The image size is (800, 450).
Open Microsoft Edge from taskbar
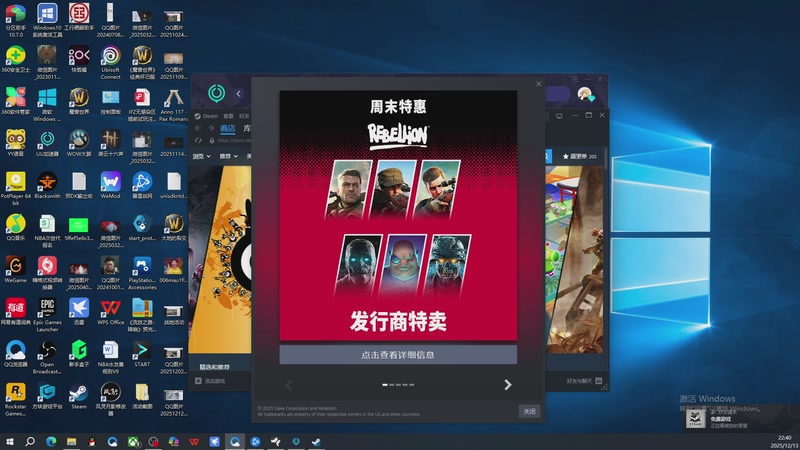[51, 441]
